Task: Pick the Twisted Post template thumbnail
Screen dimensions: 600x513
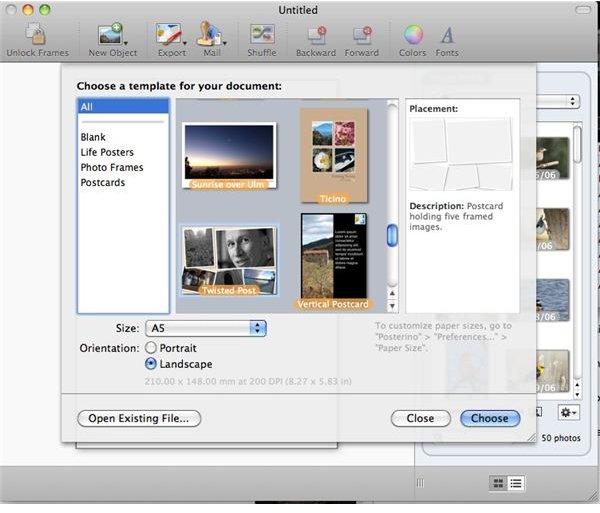Action: point(230,259)
